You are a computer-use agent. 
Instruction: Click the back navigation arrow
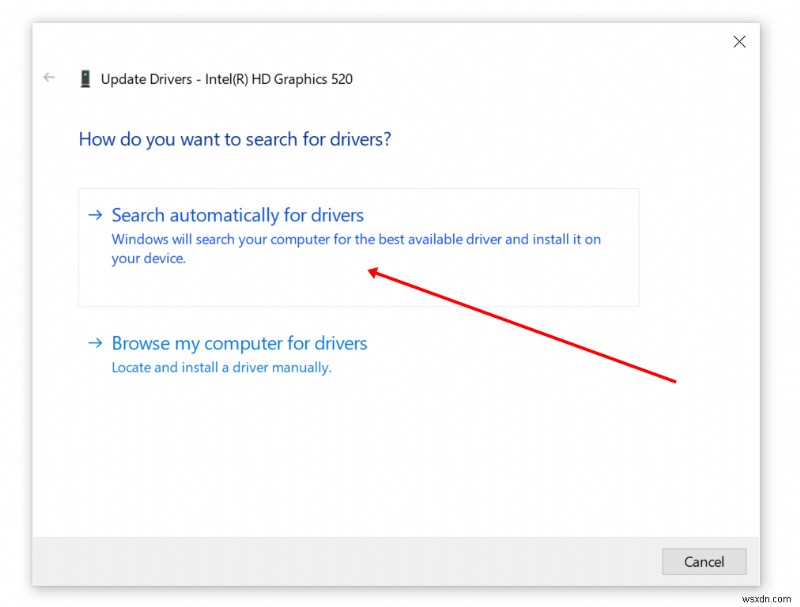(x=48, y=77)
